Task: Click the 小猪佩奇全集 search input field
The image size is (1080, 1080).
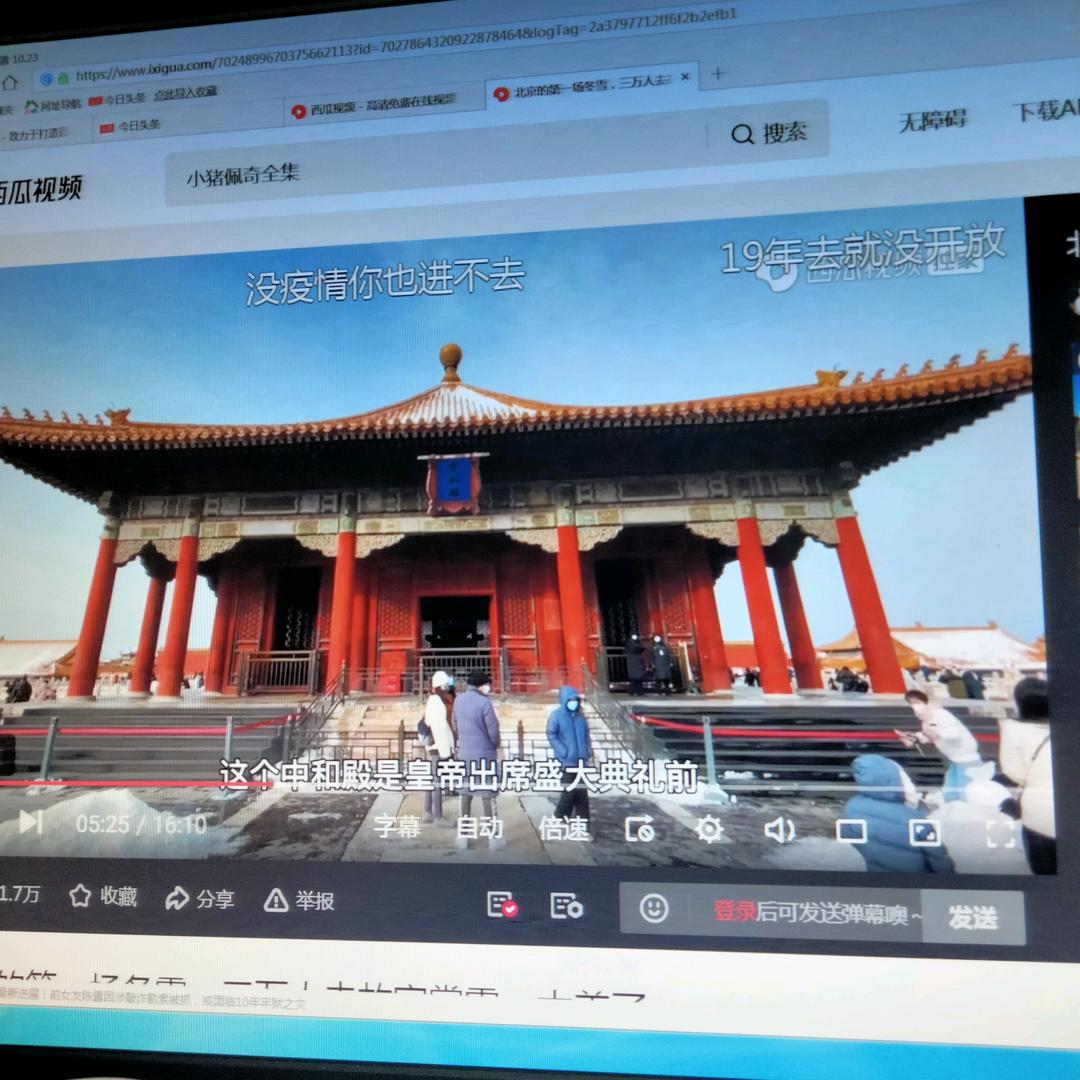Action: pyautogui.click(x=430, y=170)
